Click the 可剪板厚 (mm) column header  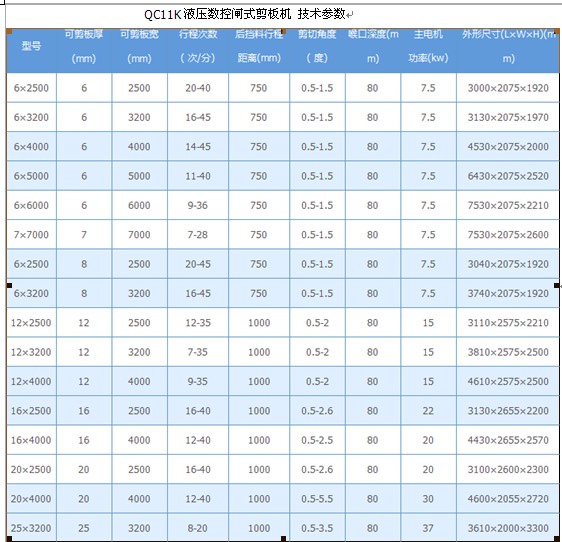coord(84,46)
